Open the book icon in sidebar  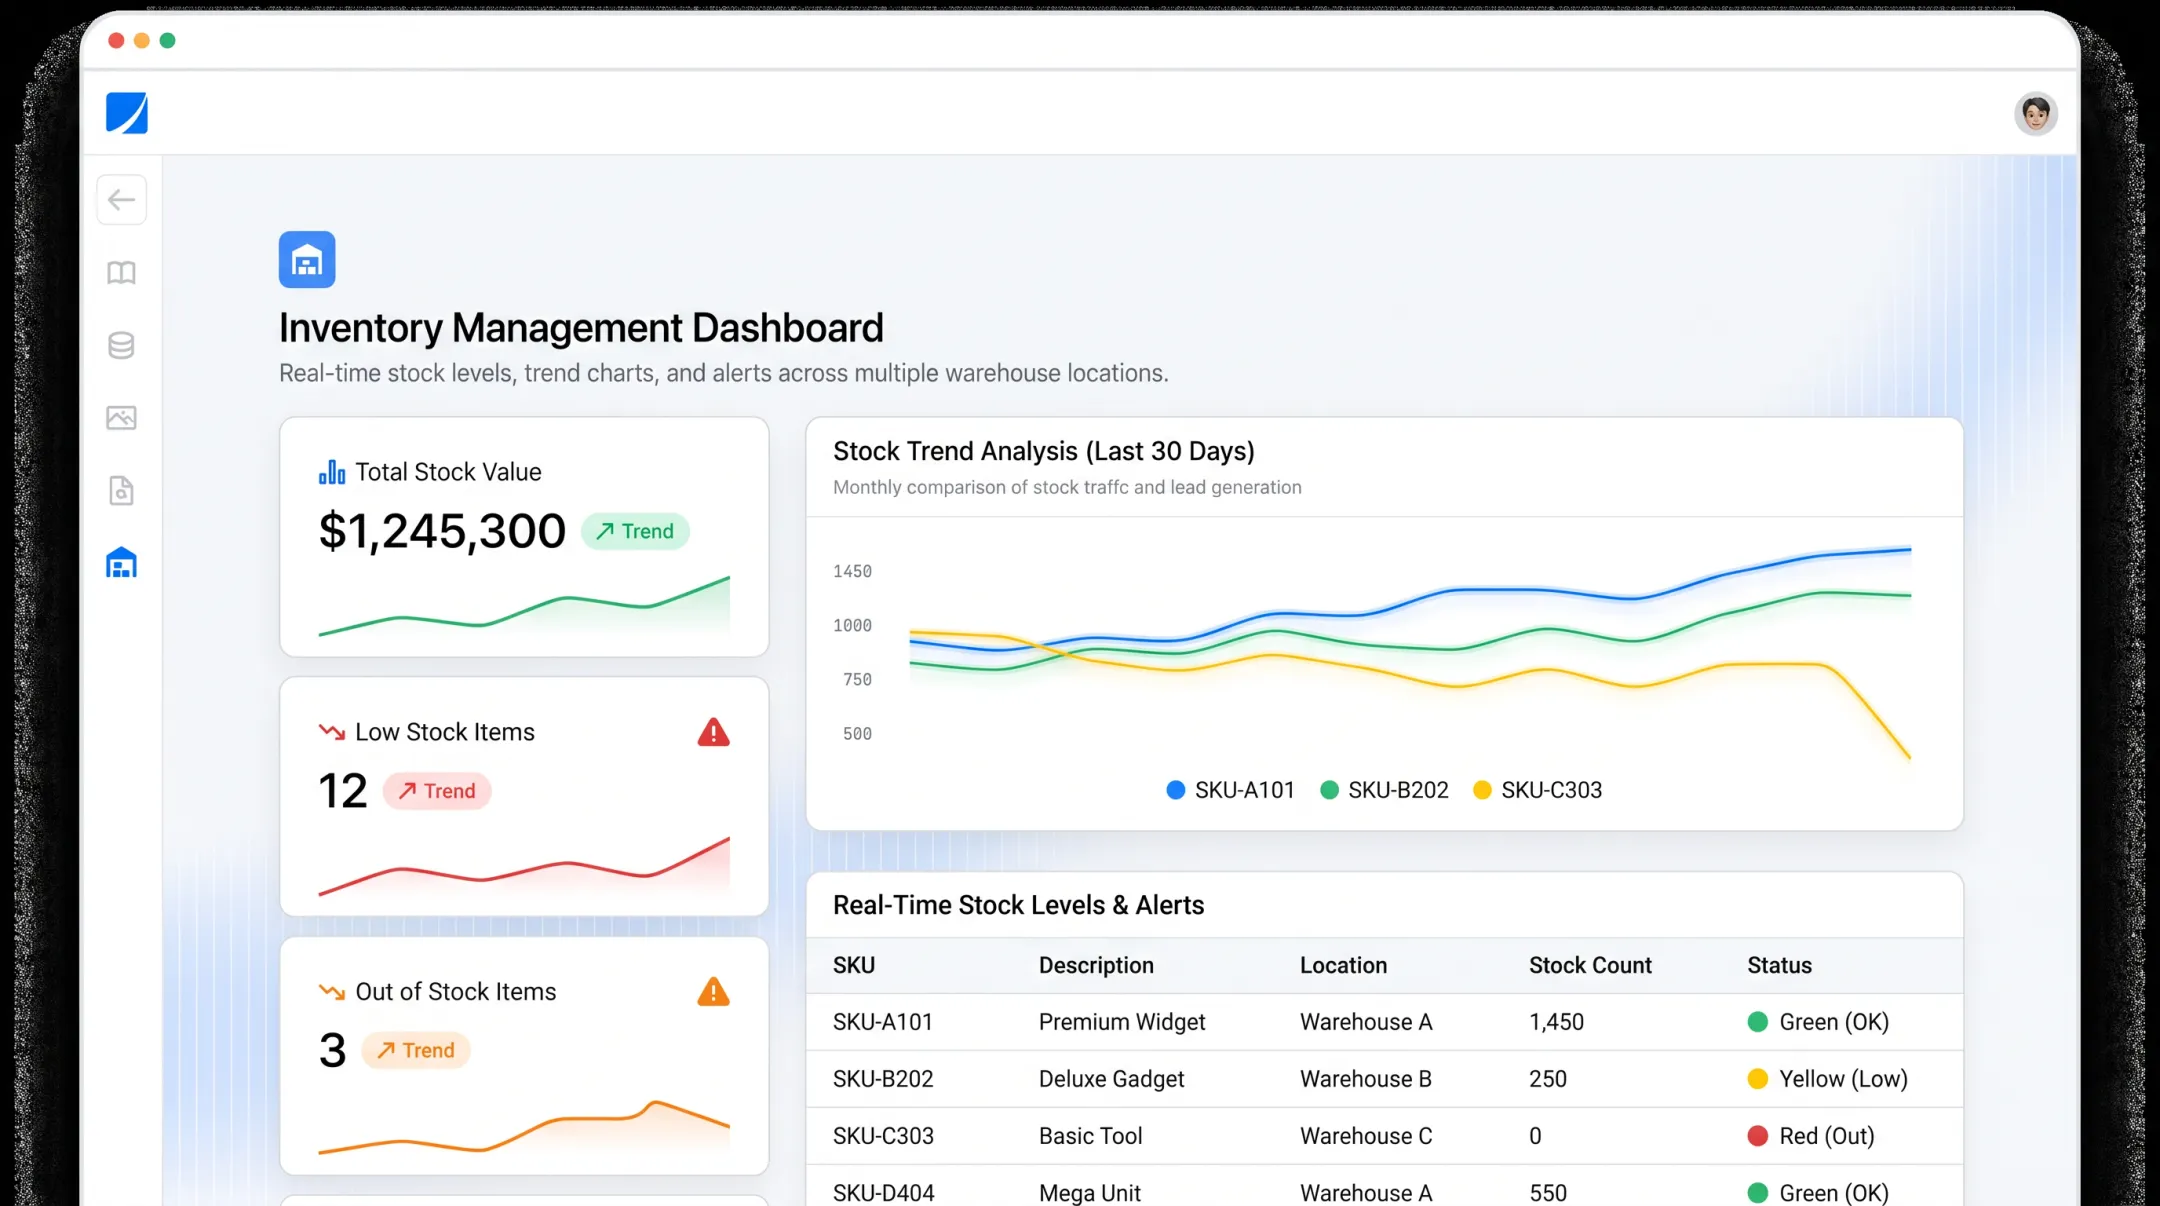coord(122,273)
